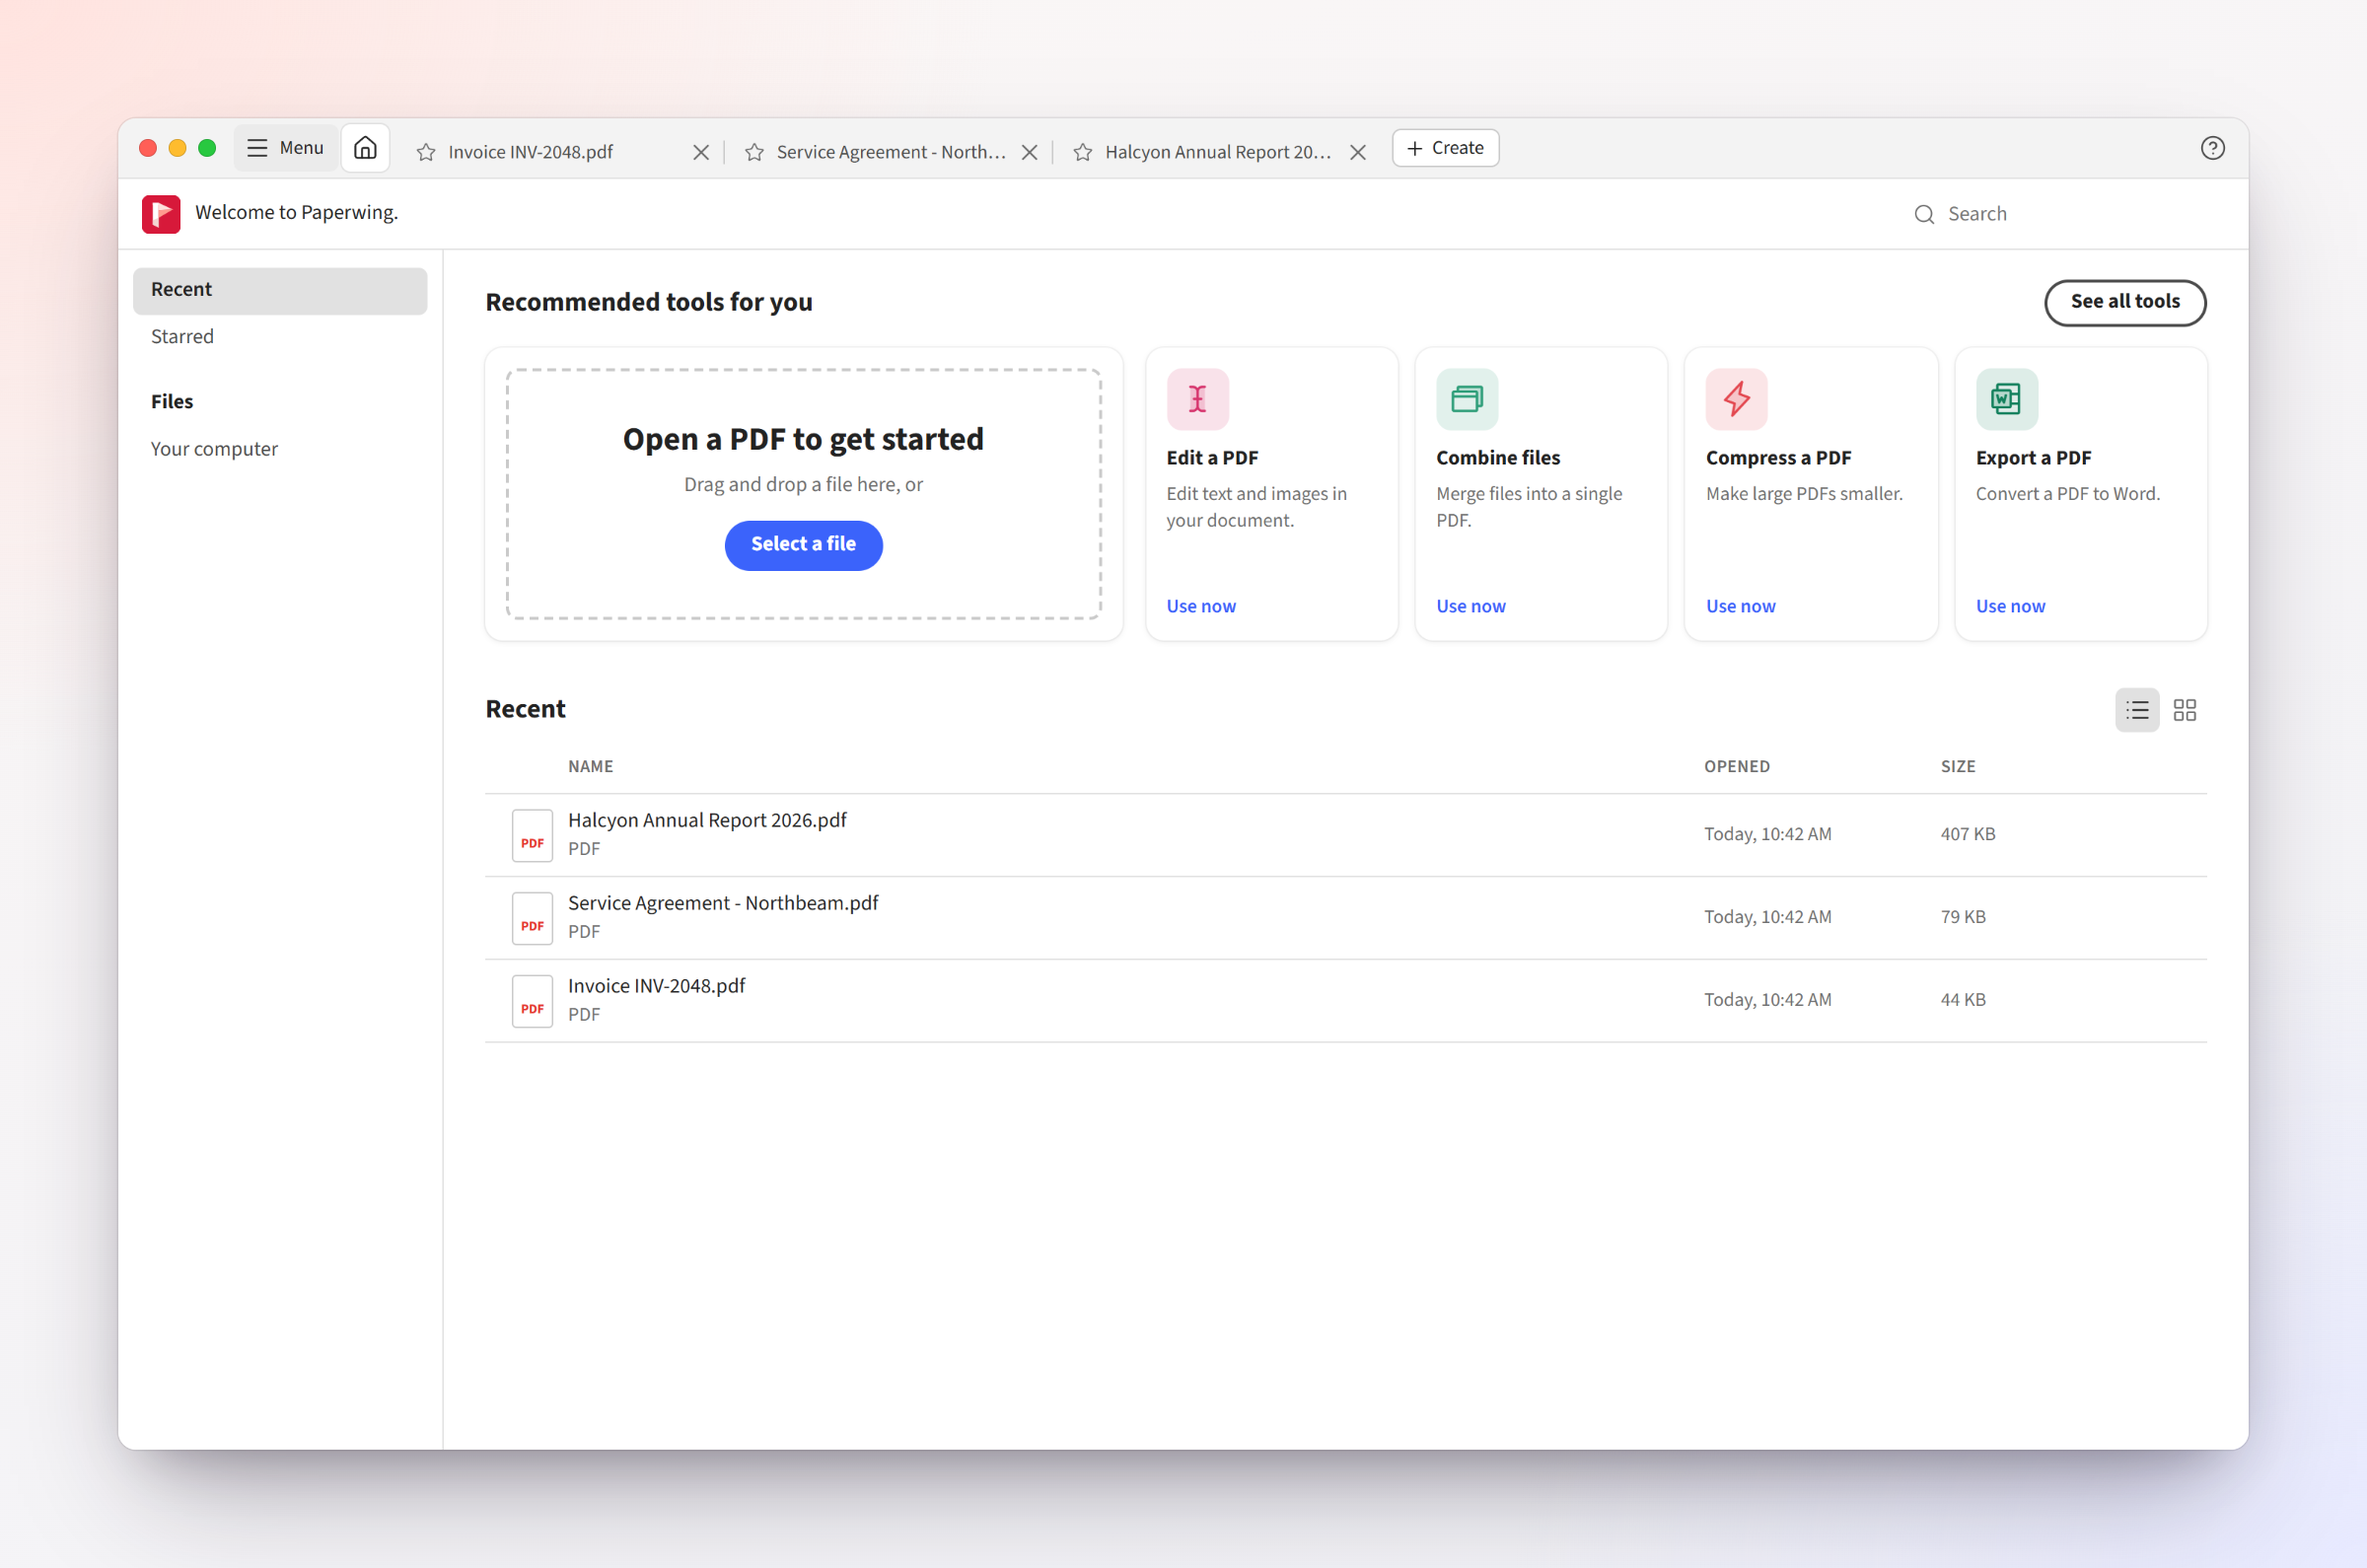
Task: Click the opened time for Service Agreement
Action: tap(1768, 918)
